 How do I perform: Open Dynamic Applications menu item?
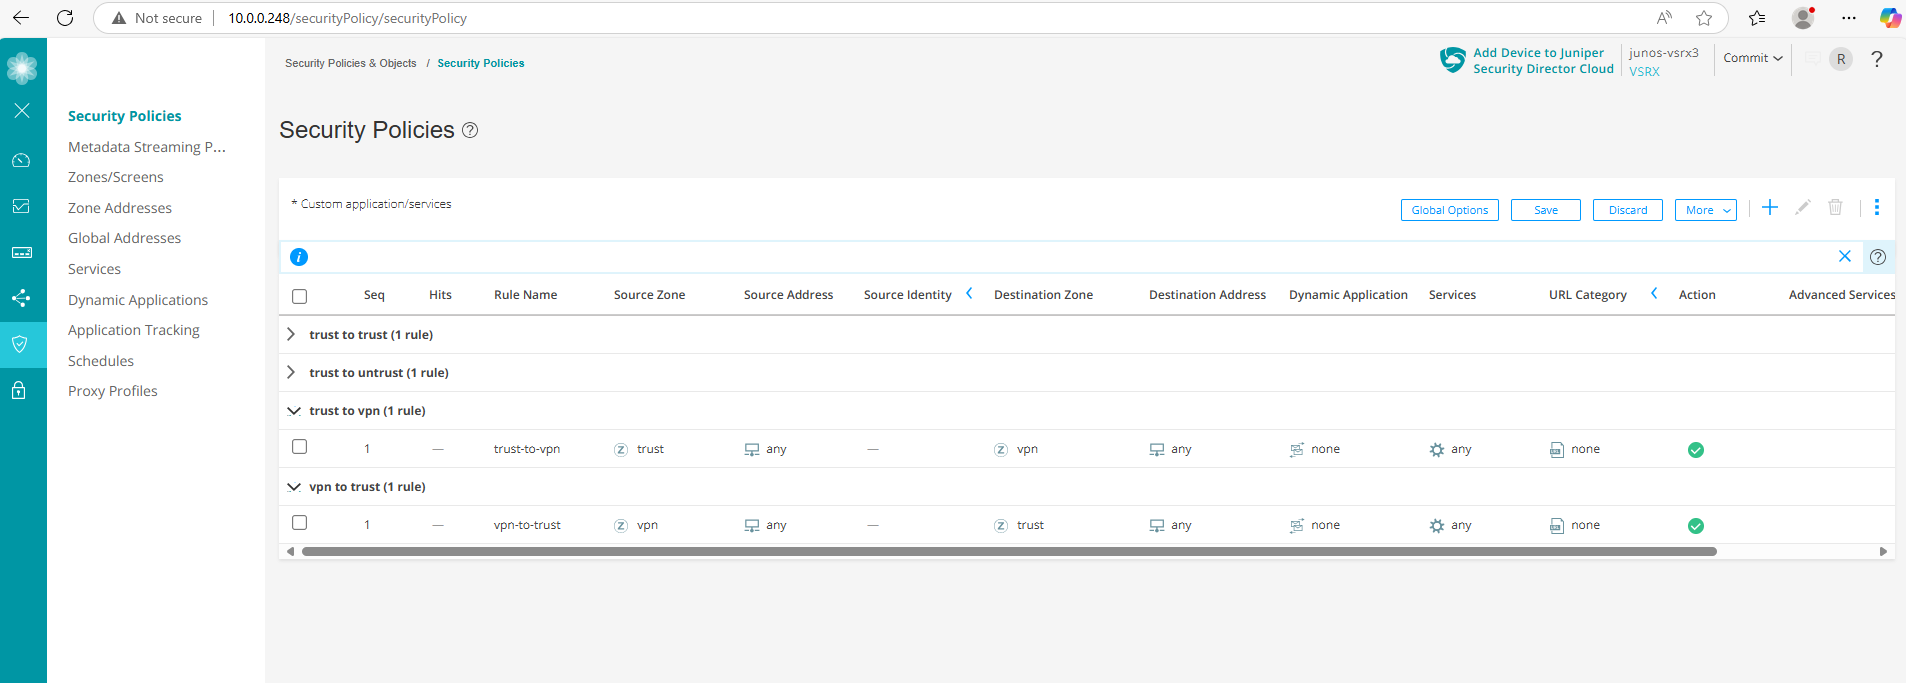(x=138, y=300)
